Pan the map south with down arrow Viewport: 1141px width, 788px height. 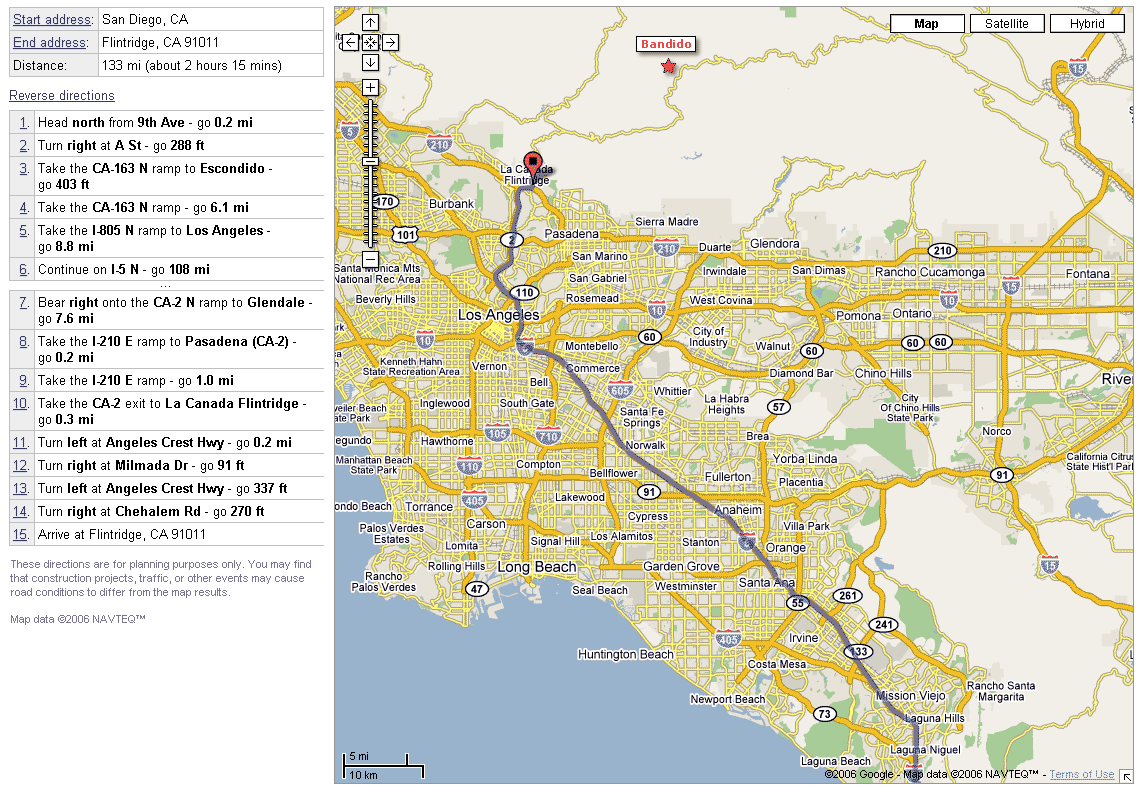[x=370, y=62]
